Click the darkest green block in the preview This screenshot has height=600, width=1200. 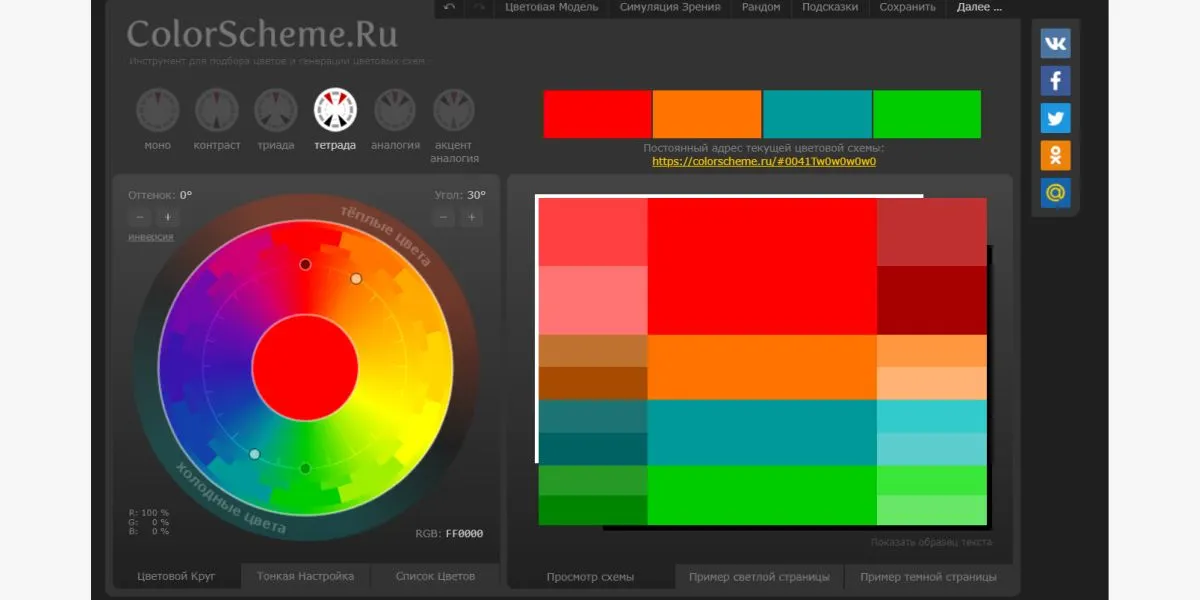click(593, 510)
